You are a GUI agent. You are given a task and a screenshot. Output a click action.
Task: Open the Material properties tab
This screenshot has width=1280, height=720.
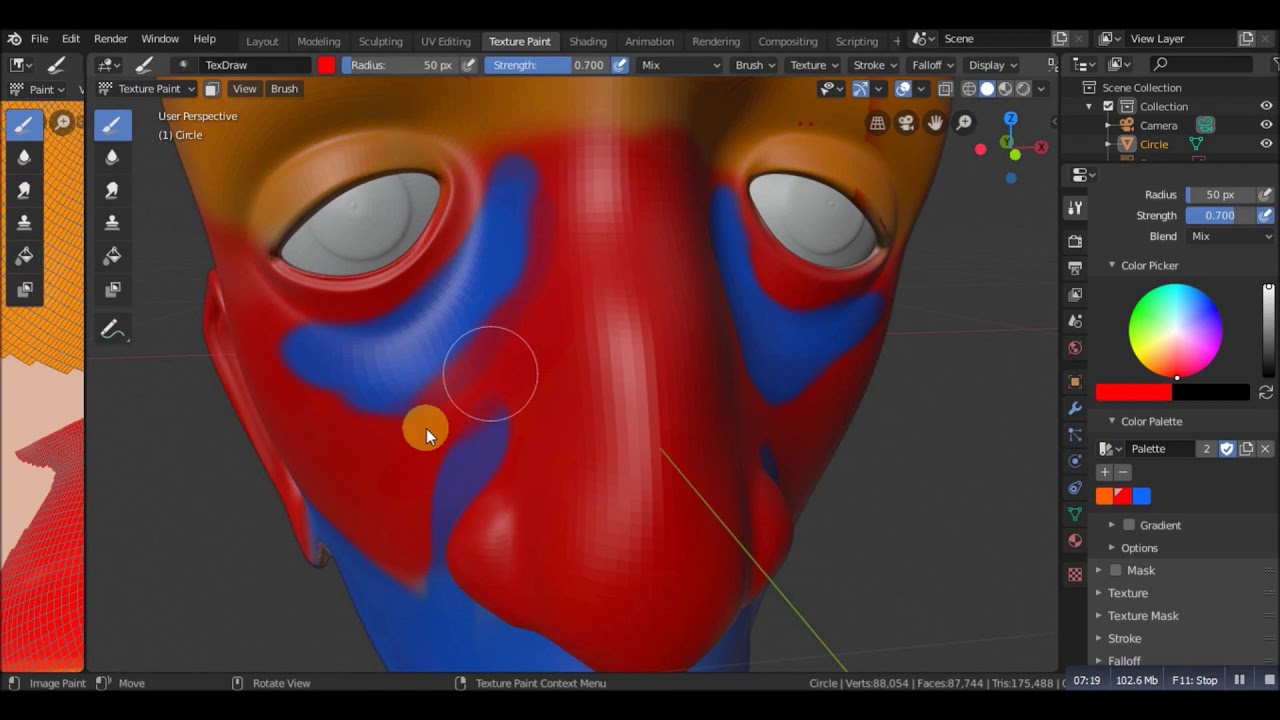coord(1075,541)
